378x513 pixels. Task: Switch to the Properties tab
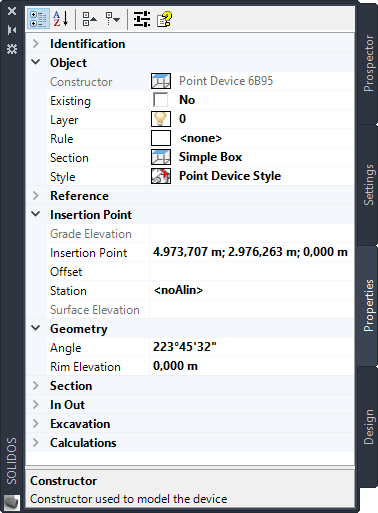click(368, 305)
